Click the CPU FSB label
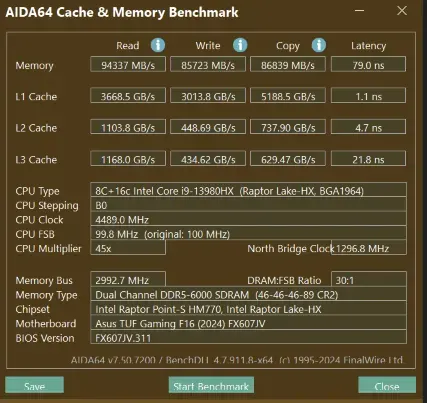427x403 pixels. click(x=35, y=234)
